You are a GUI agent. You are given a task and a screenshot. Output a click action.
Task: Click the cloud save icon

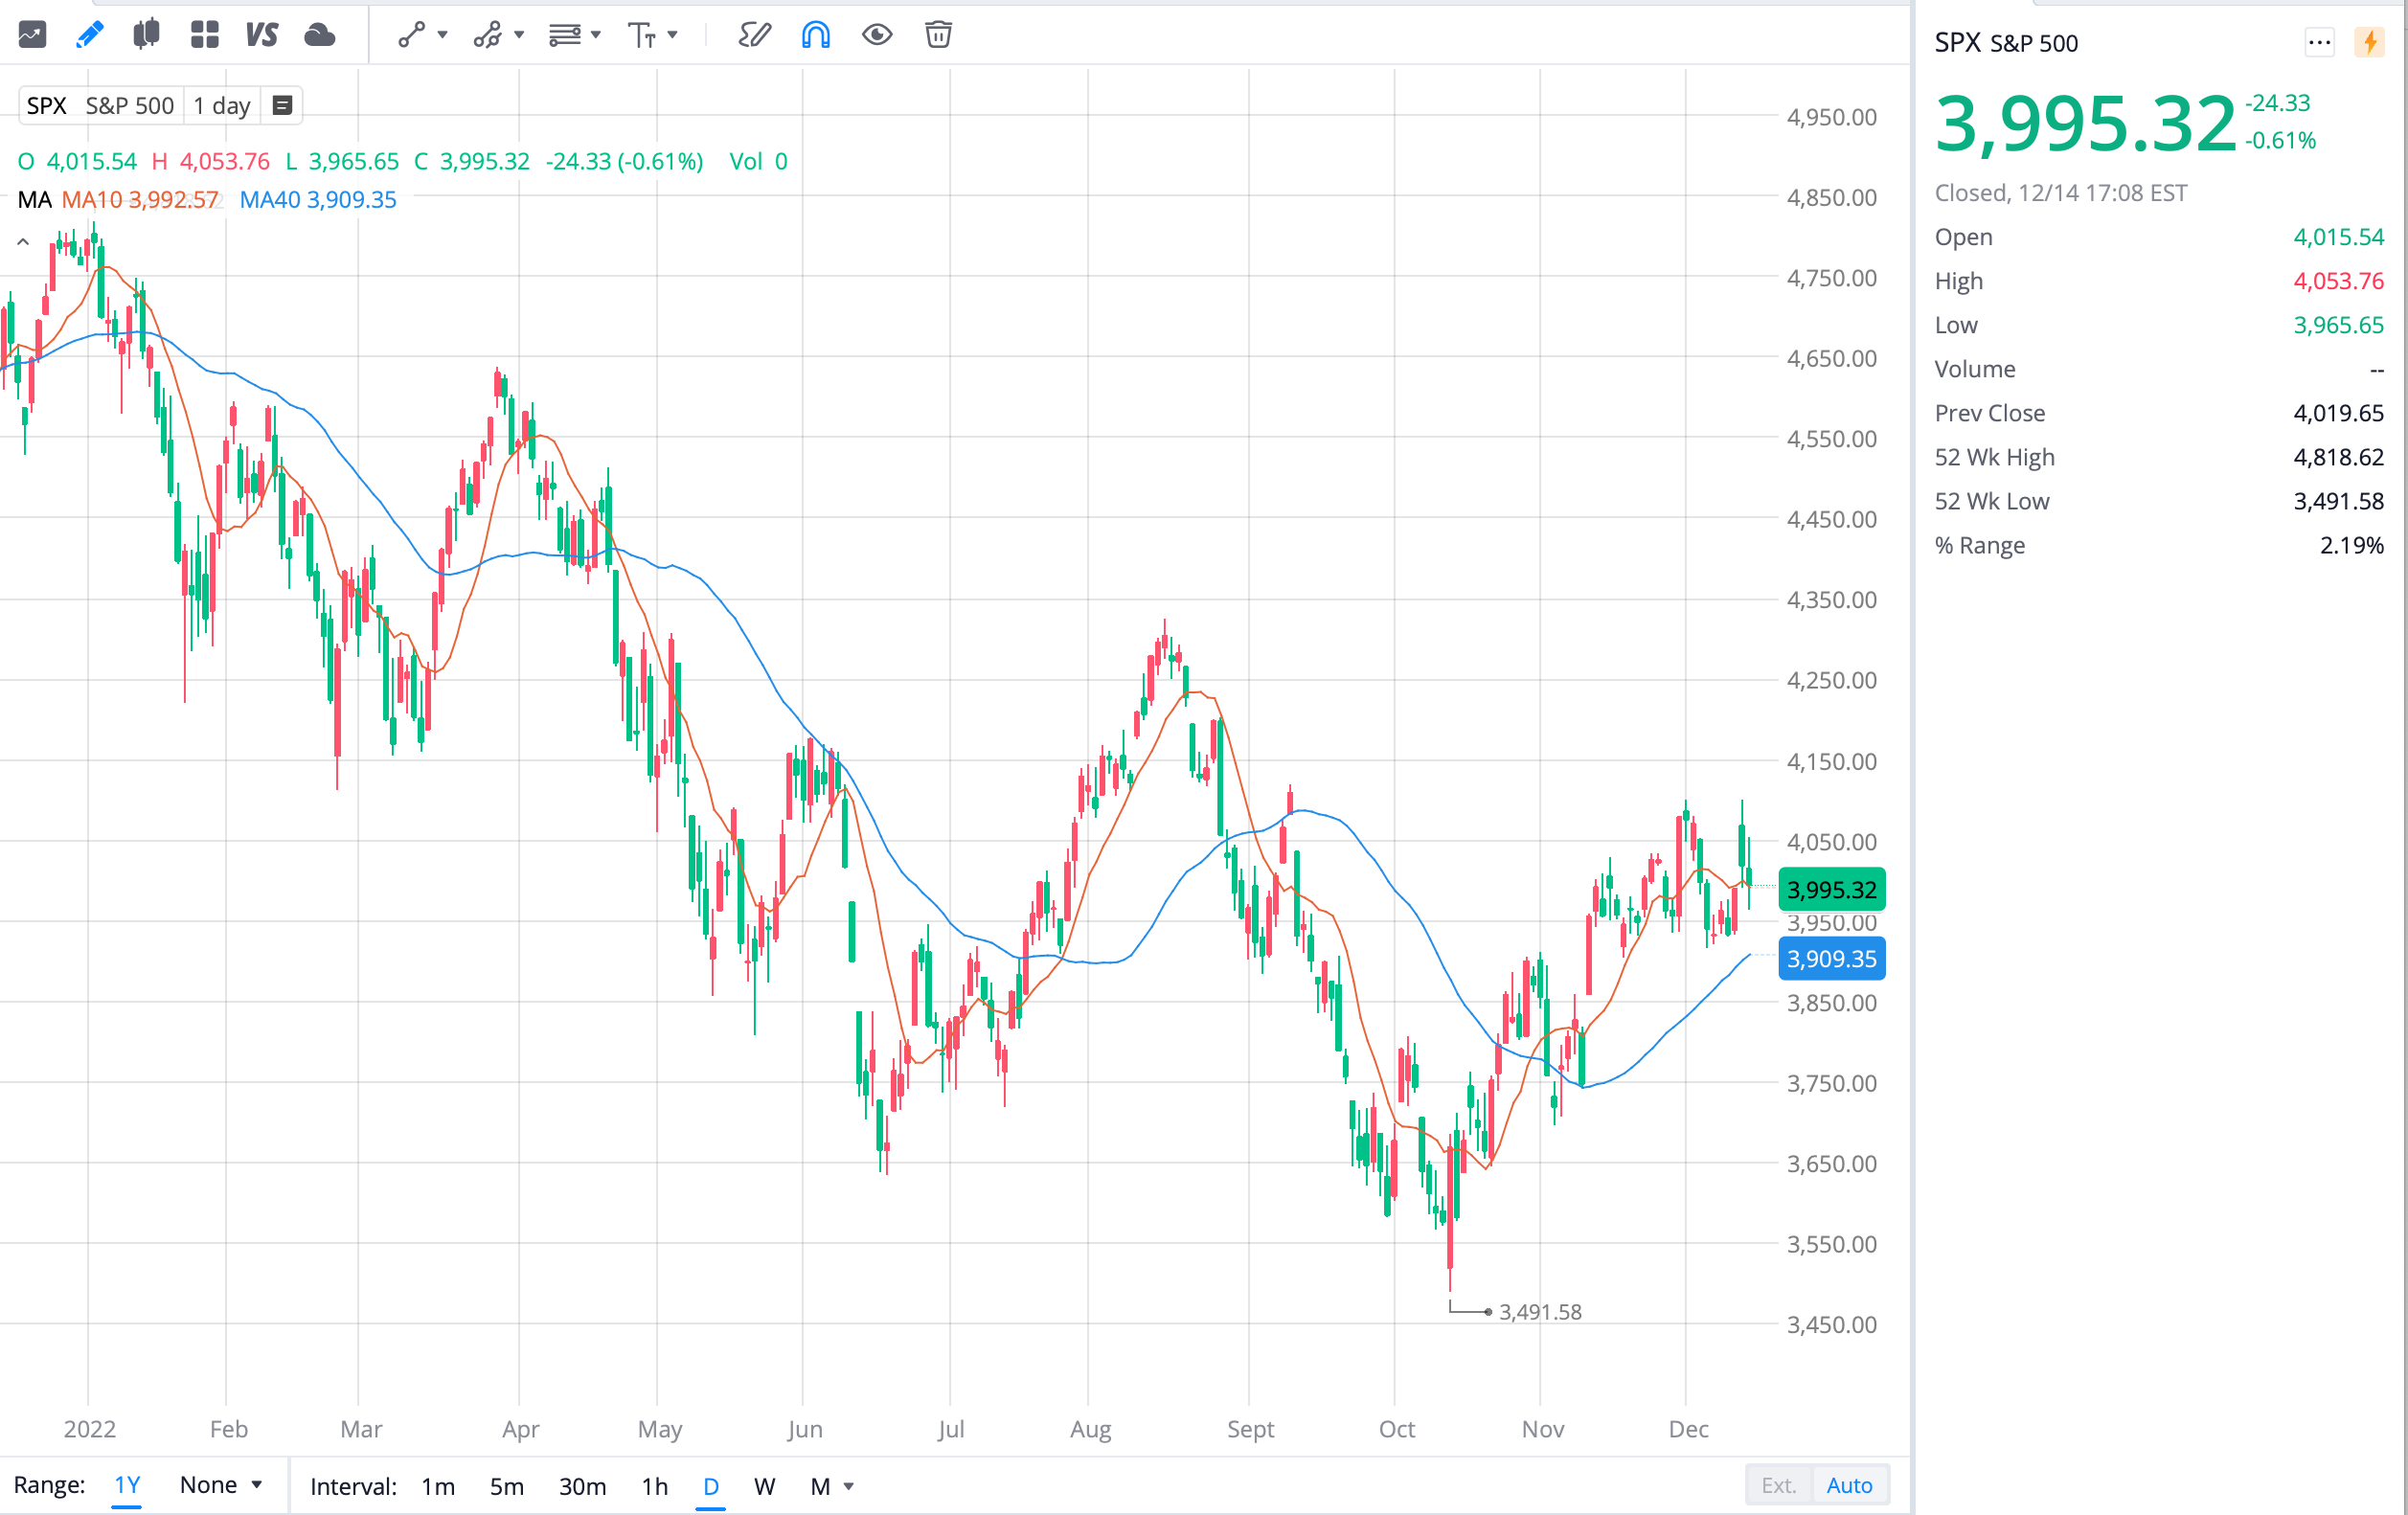coord(318,34)
